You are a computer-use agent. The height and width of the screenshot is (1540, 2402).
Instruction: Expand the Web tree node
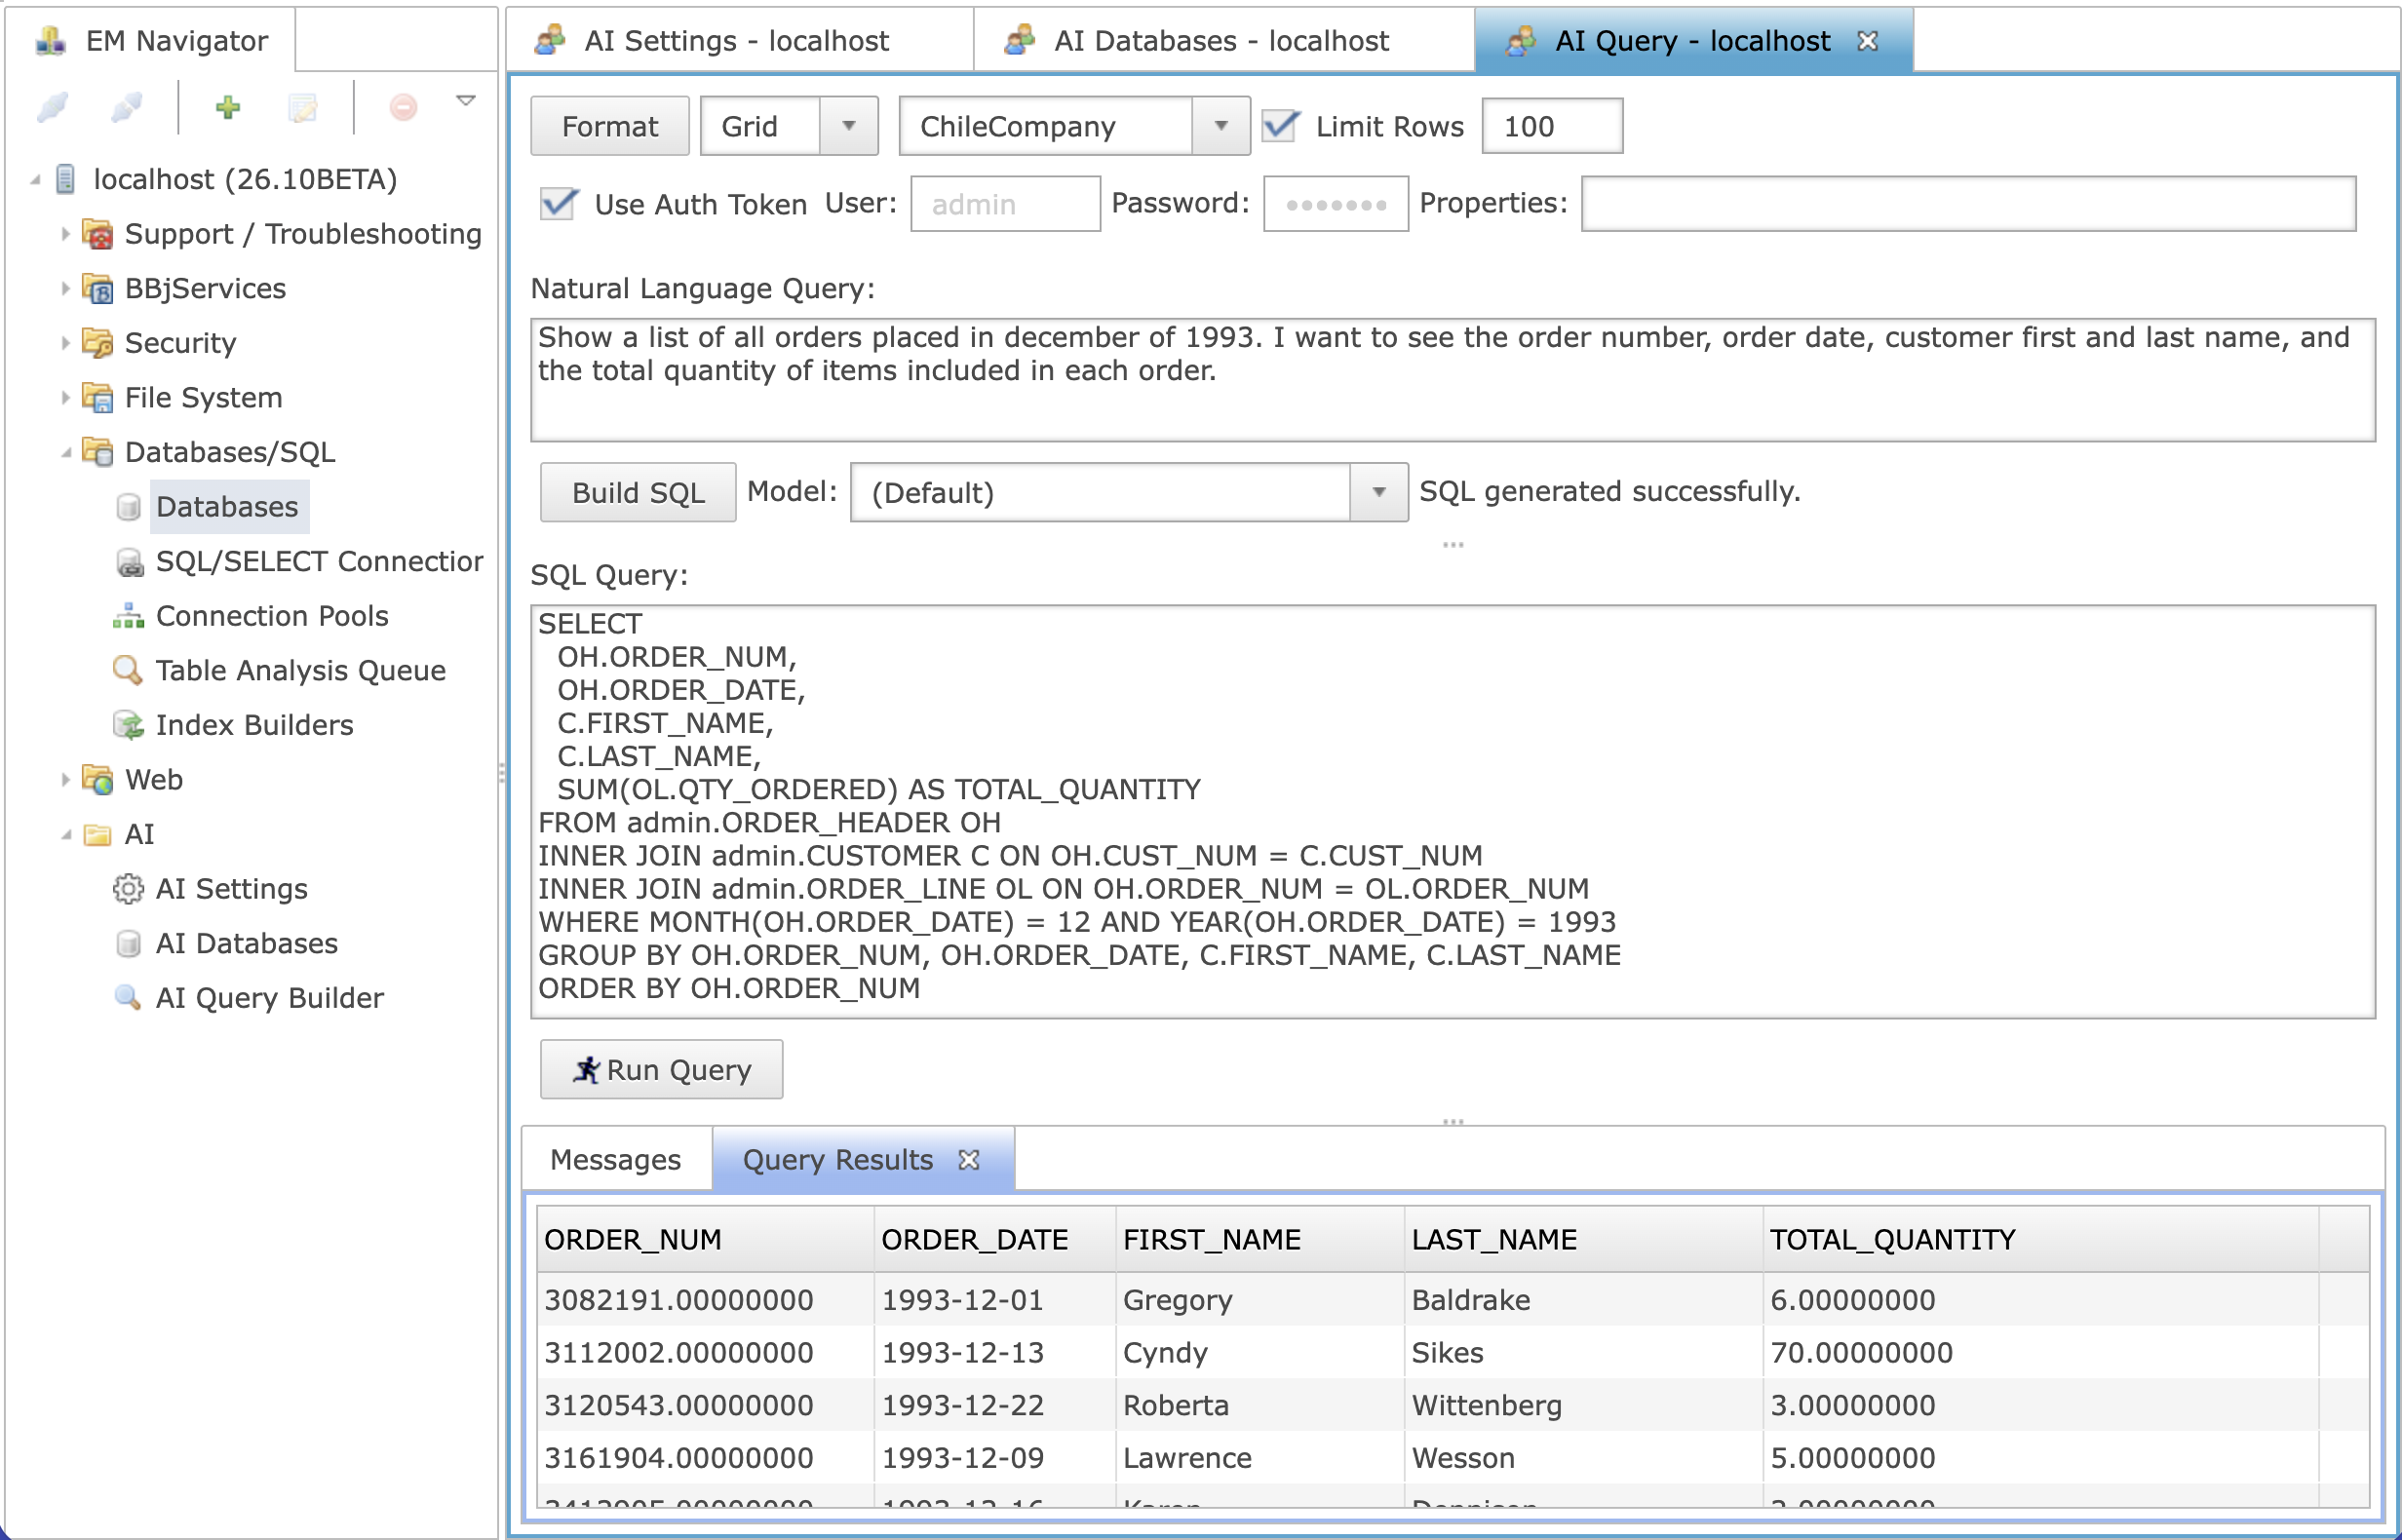coord(65,779)
